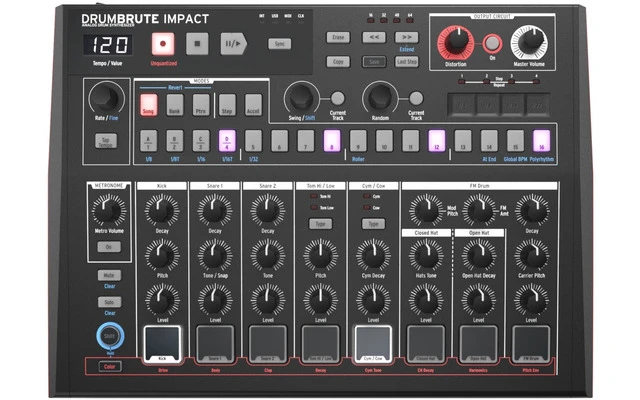Viewport: 640px width, 400px height.
Task: Toggle step button 9 Roller
Action: [x=358, y=141]
